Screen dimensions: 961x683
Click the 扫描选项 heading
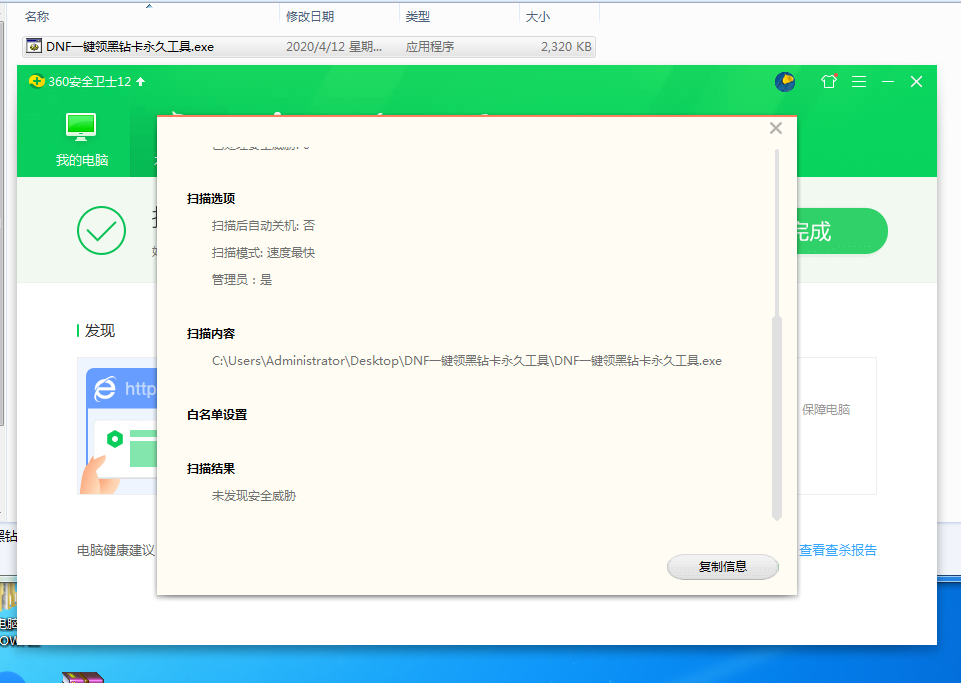click(x=211, y=199)
